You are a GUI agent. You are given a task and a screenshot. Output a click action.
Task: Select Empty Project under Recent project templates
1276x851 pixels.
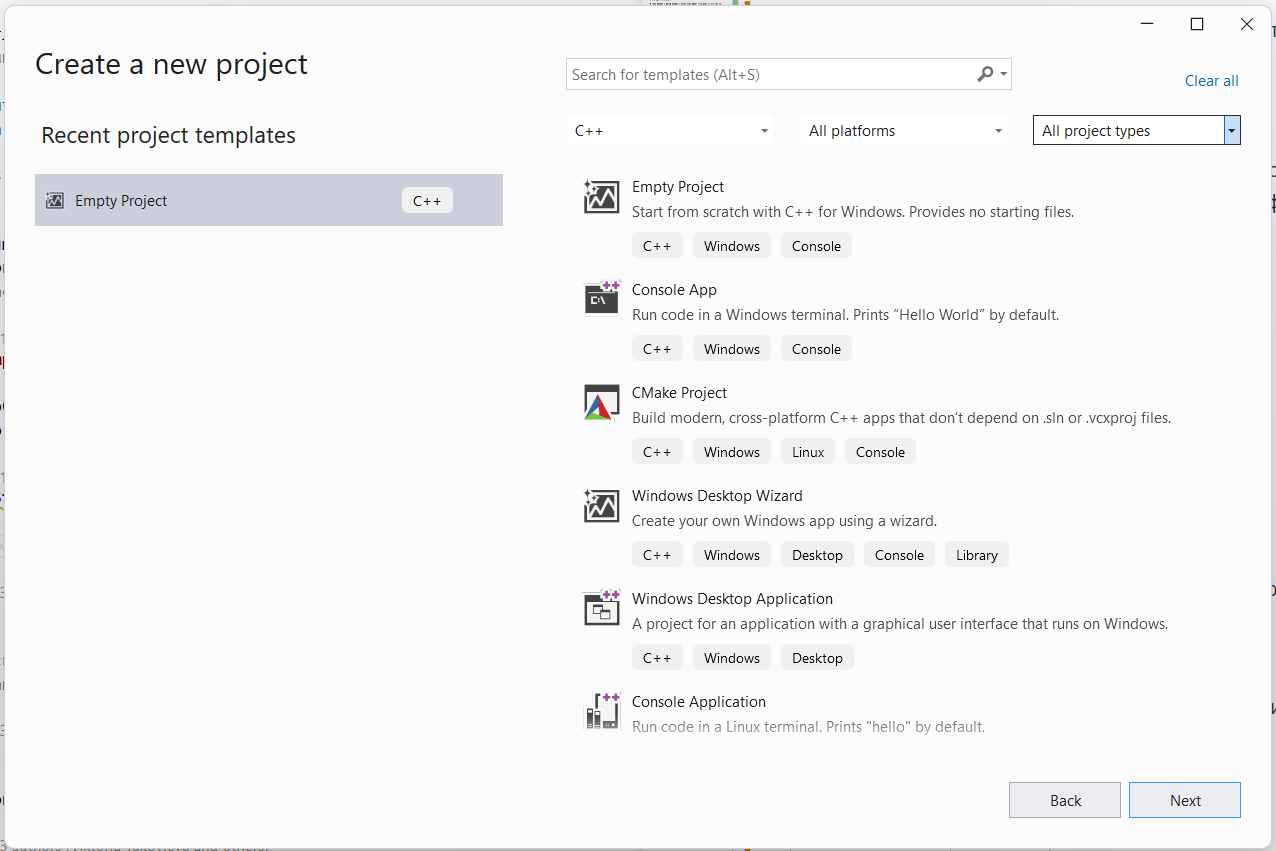(200, 200)
